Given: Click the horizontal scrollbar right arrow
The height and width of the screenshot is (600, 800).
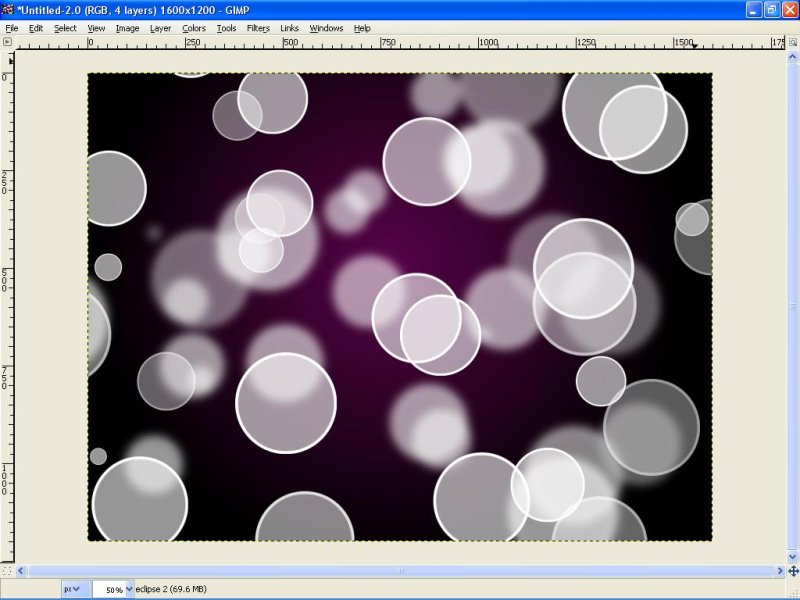Looking at the screenshot, I should point(779,571).
